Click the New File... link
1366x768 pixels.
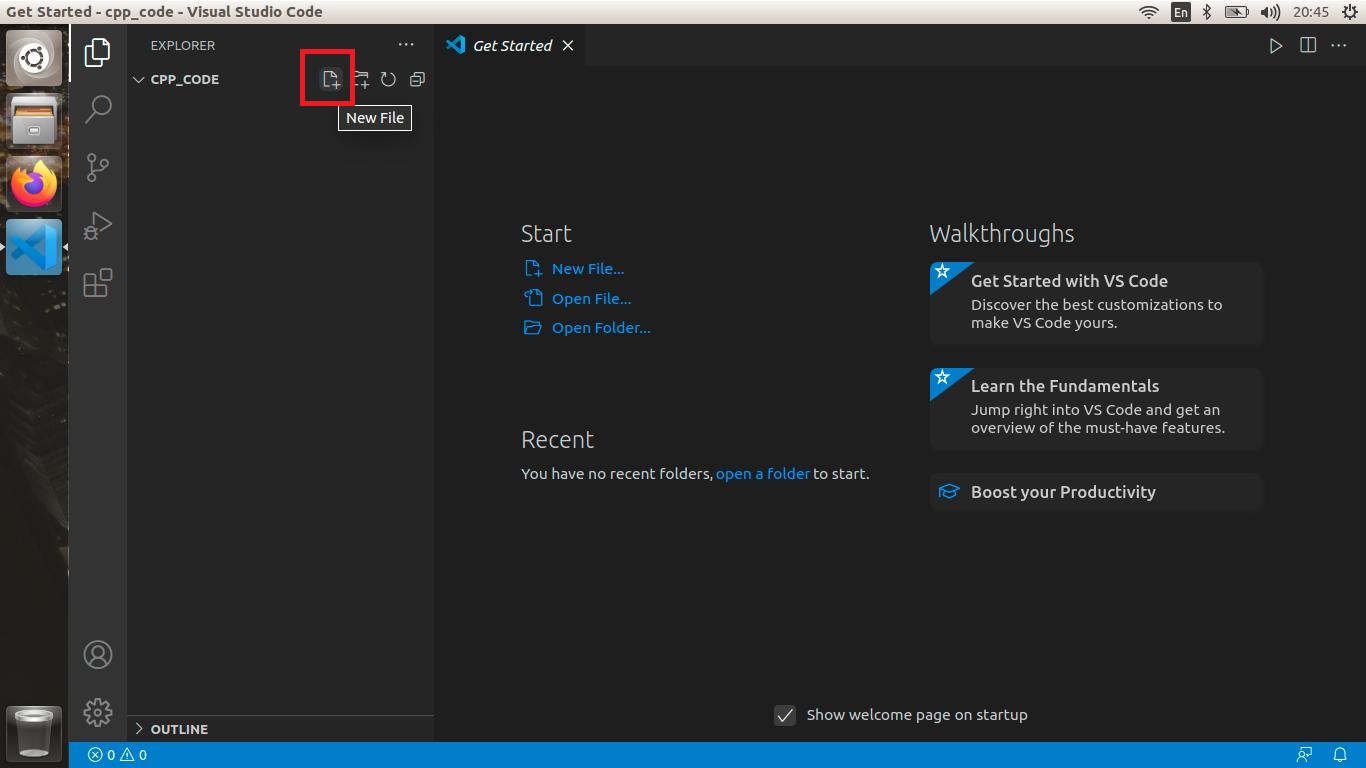coord(587,269)
